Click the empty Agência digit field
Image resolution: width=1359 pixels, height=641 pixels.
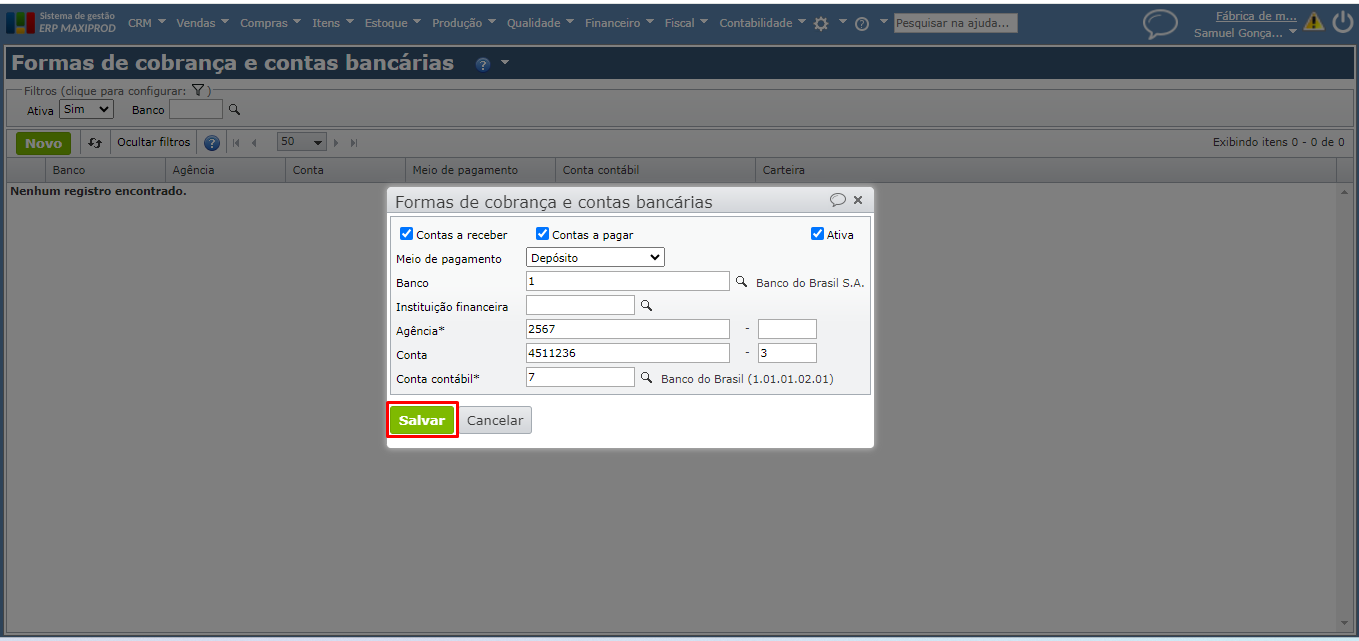click(787, 329)
